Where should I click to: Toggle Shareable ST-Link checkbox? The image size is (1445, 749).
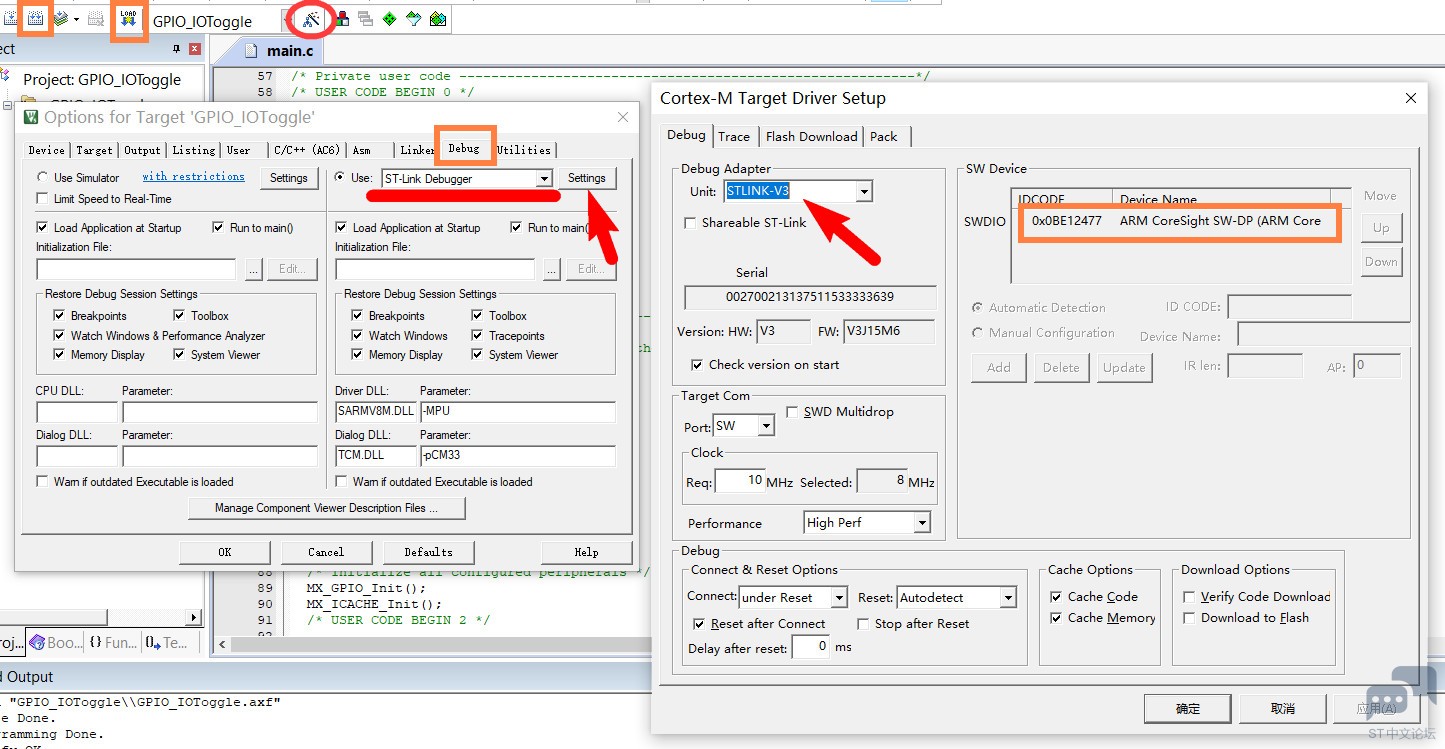690,223
